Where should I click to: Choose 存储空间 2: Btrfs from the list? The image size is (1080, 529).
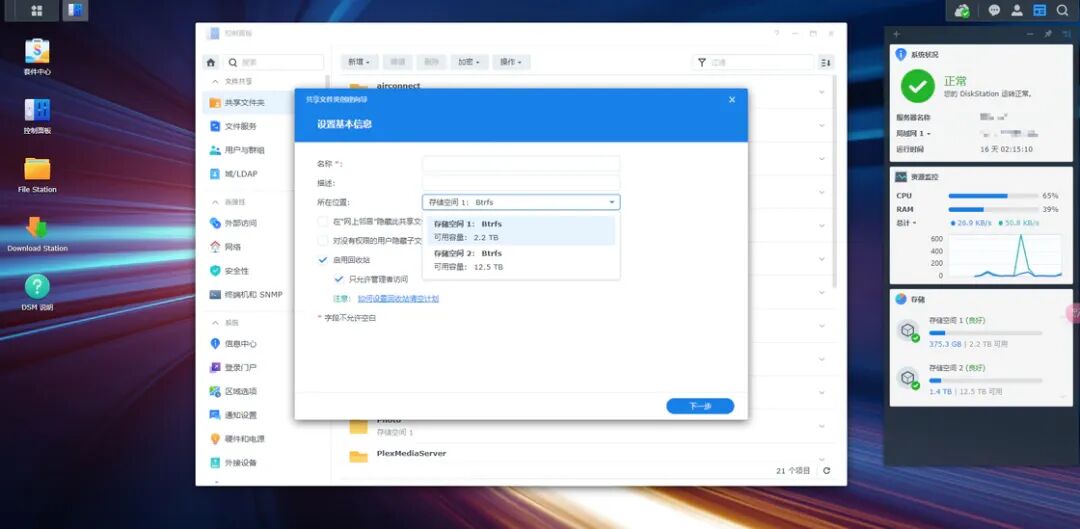pyautogui.click(x=521, y=260)
